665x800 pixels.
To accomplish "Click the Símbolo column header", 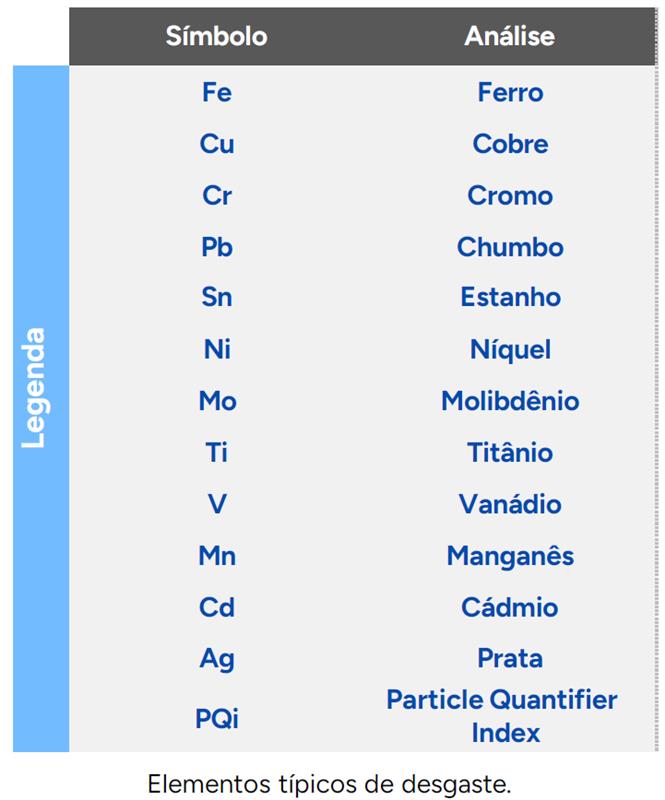I will tap(216, 37).
